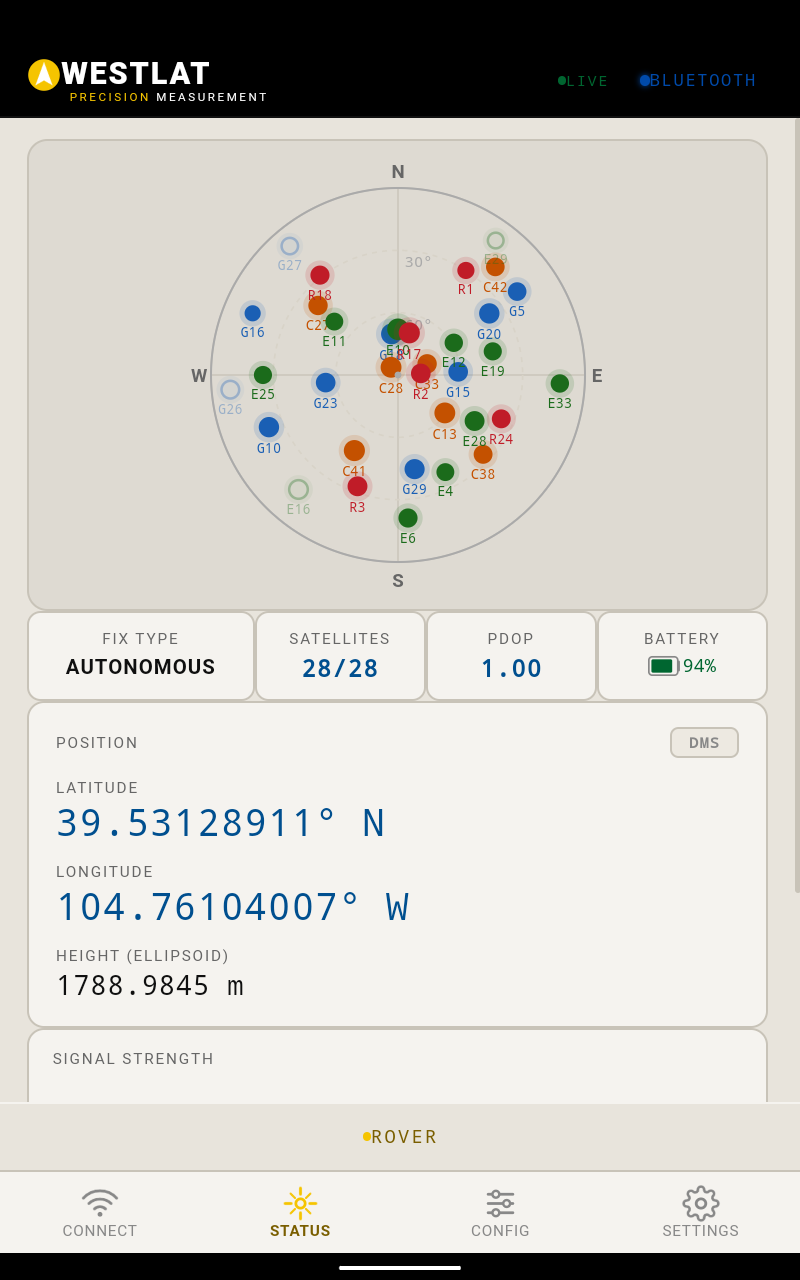
Task: Open the Connect wifi icon
Action: (x=100, y=1202)
